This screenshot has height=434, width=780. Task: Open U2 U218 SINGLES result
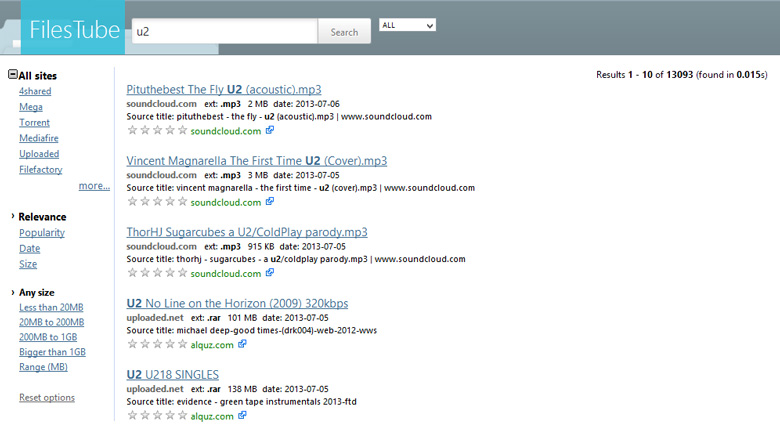click(x=173, y=374)
